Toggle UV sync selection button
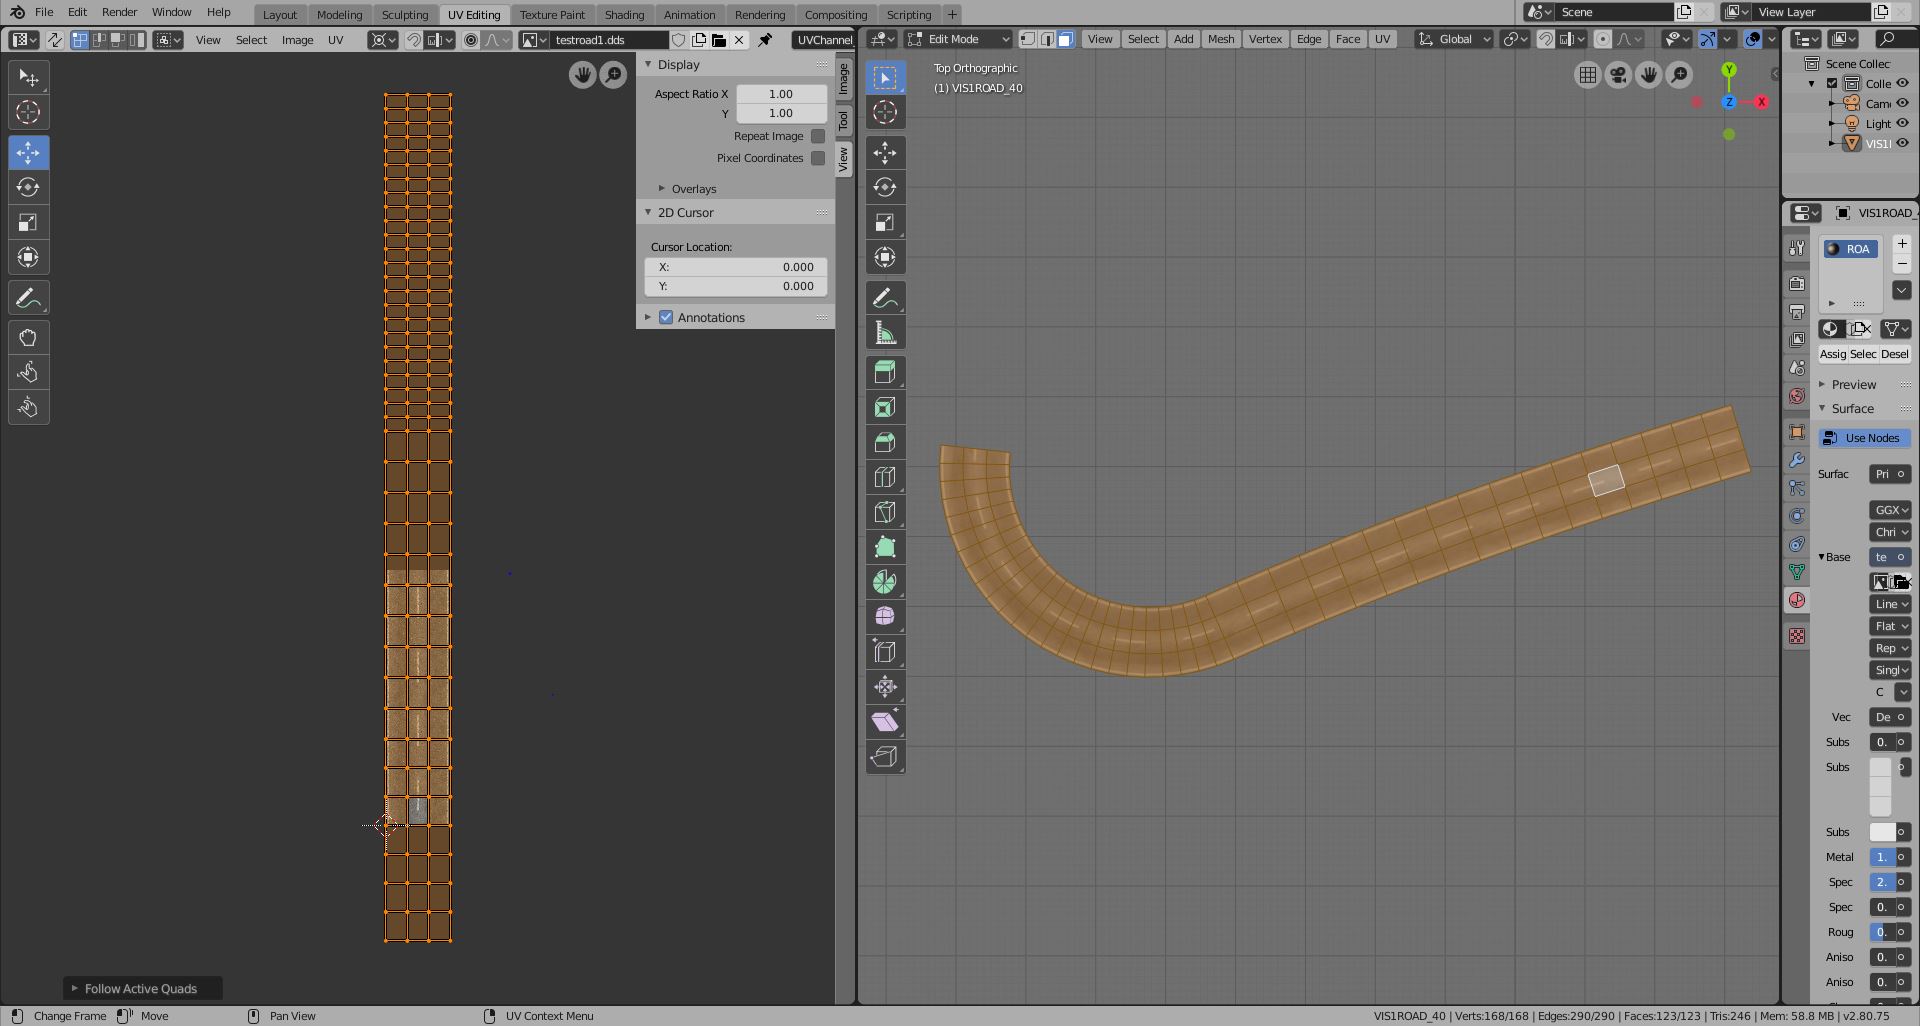This screenshot has height=1026, width=1920. point(54,40)
